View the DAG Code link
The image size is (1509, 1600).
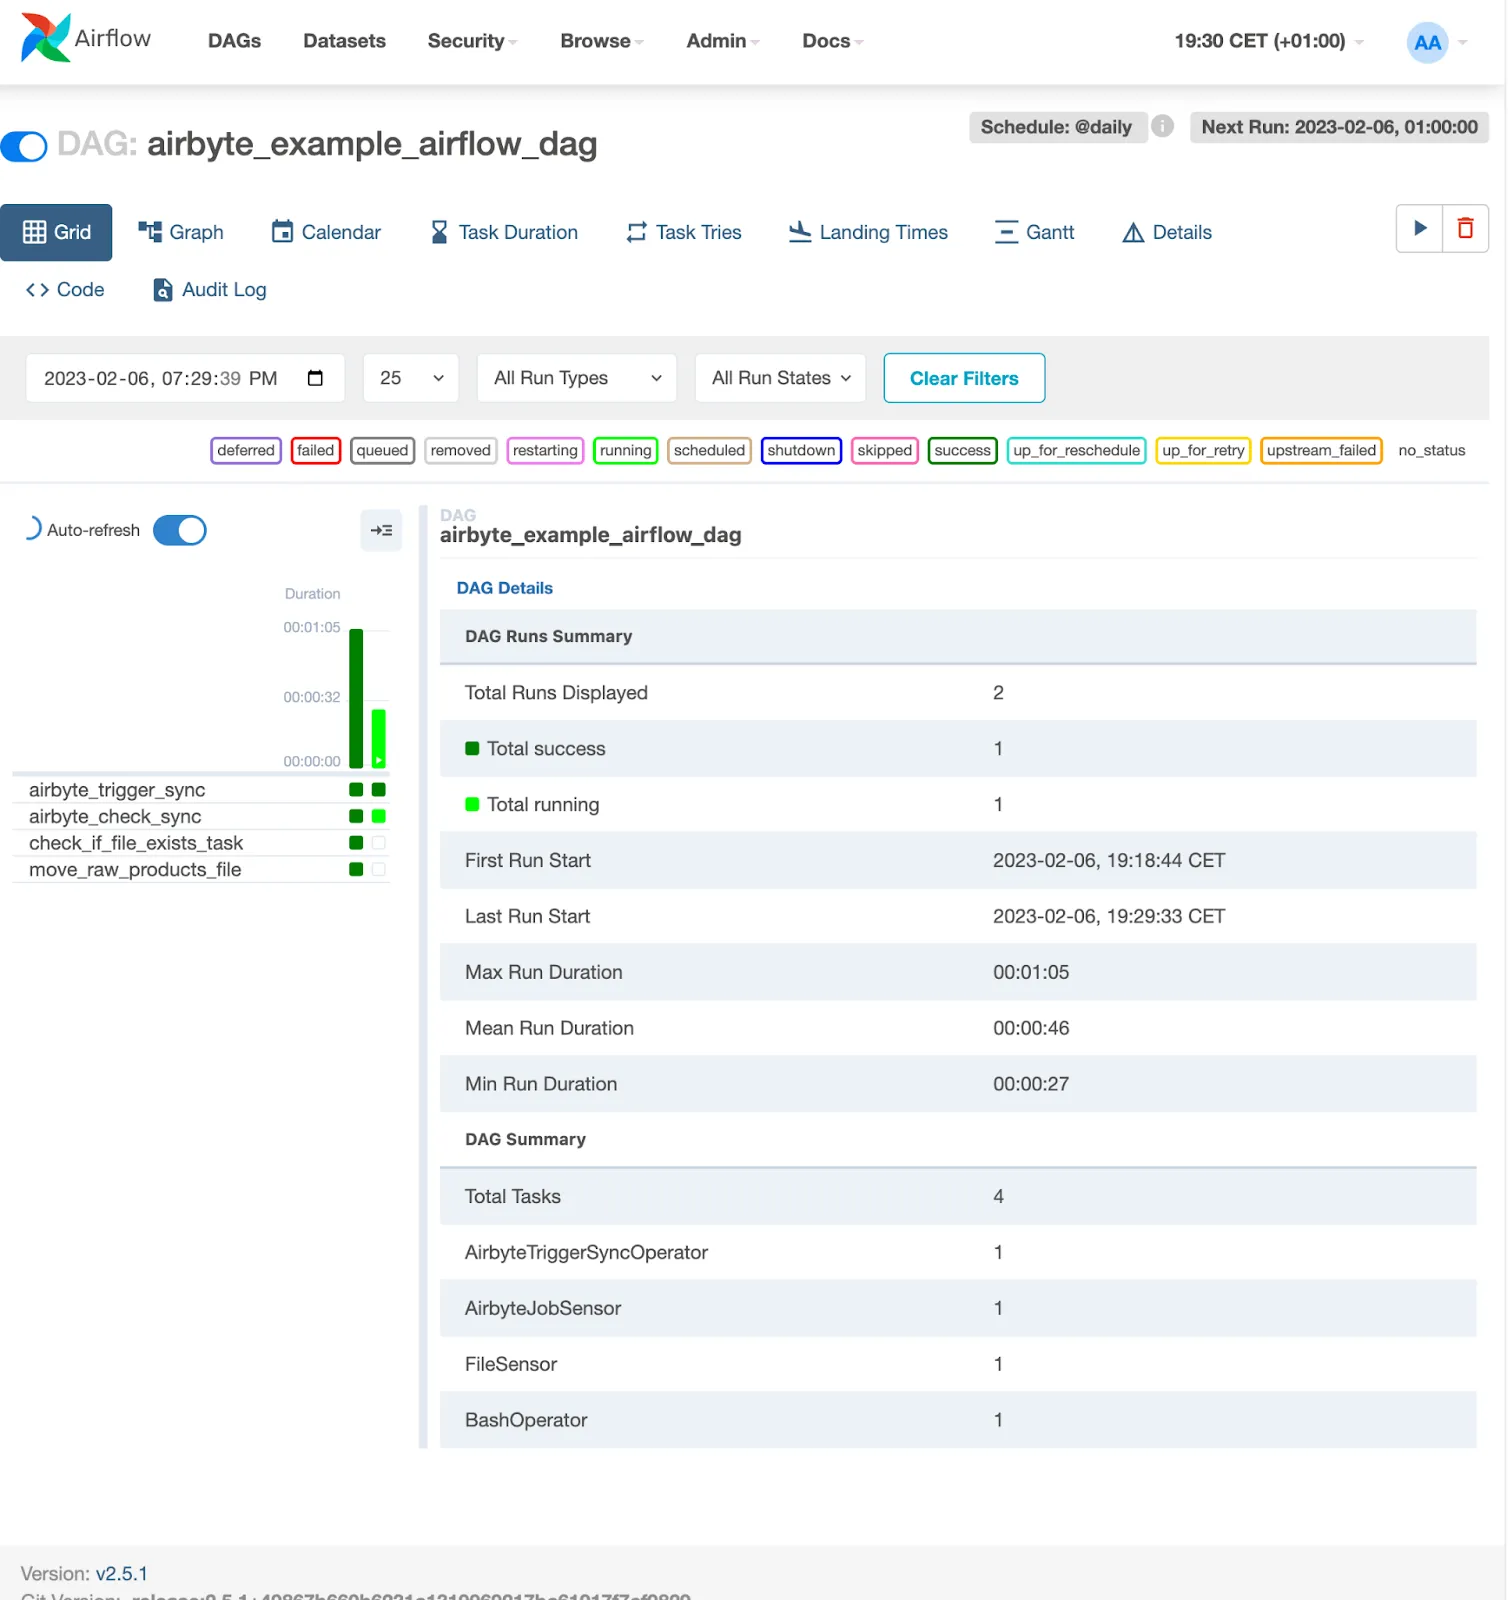click(65, 290)
